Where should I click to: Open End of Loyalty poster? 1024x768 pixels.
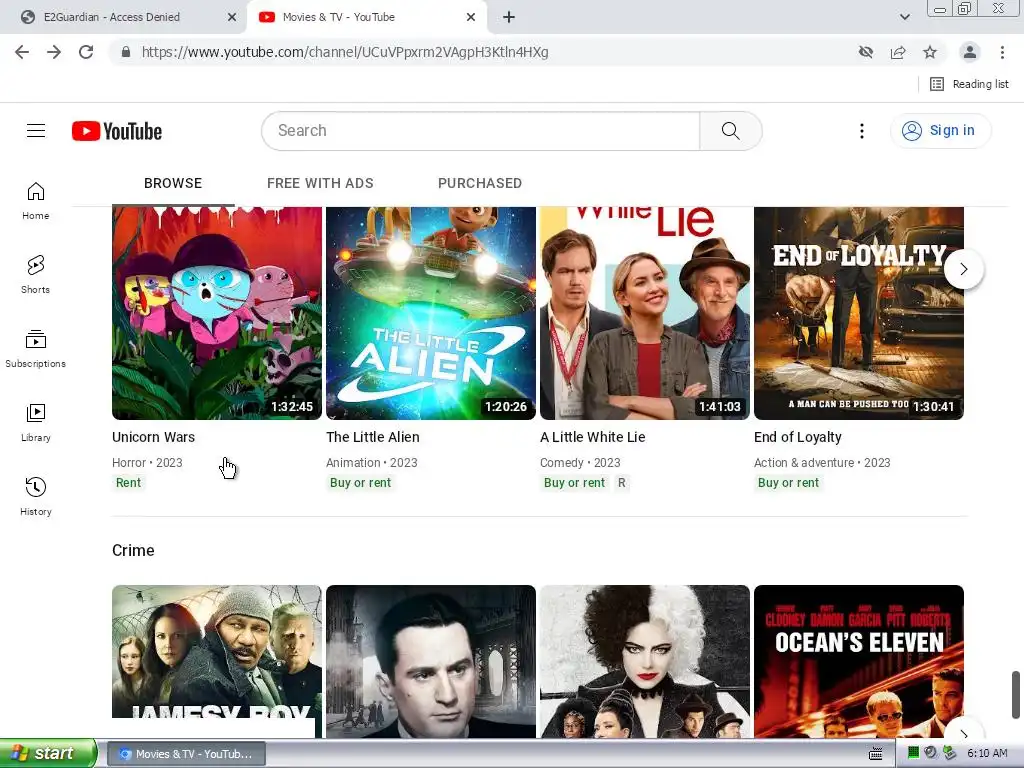(859, 313)
